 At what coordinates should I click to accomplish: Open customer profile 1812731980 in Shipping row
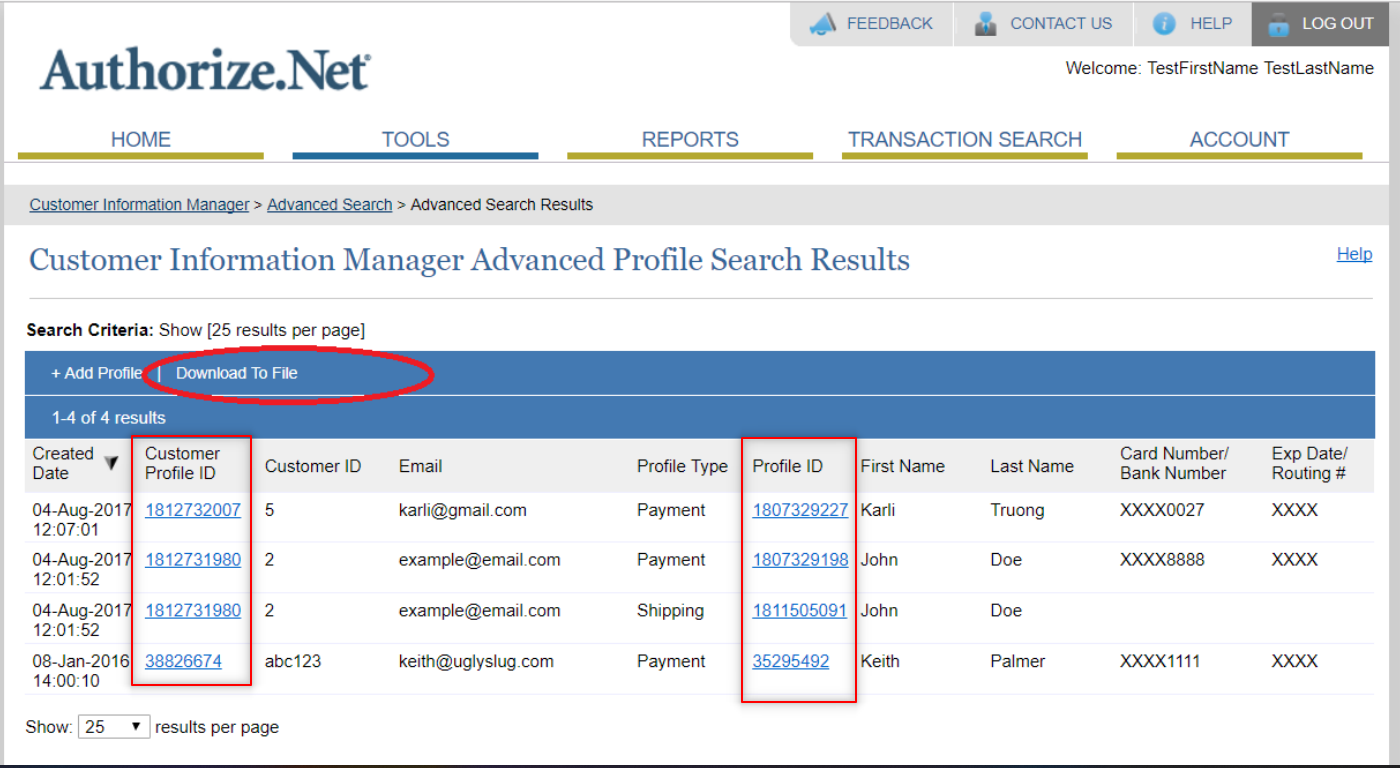click(193, 610)
